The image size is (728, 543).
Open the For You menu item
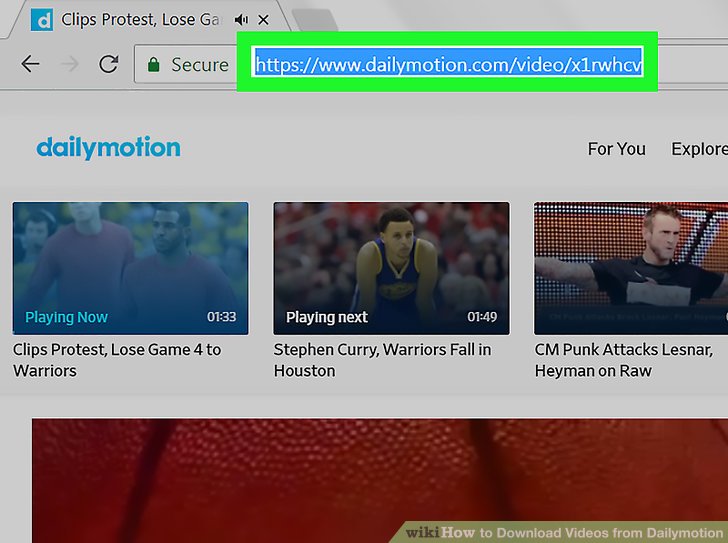(x=617, y=149)
